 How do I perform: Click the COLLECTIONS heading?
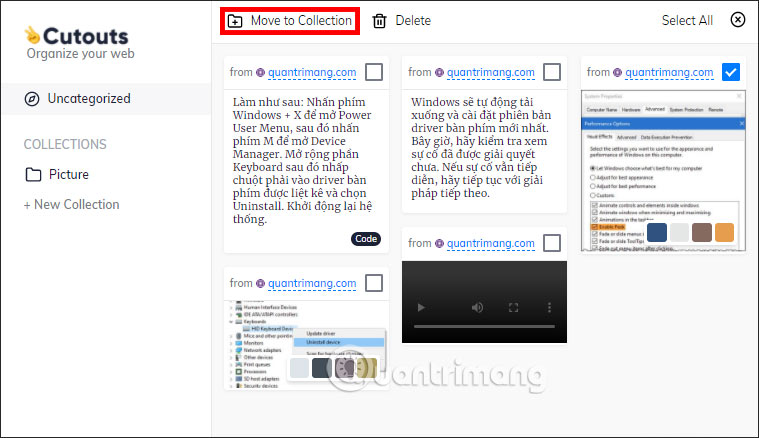tap(65, 144)
